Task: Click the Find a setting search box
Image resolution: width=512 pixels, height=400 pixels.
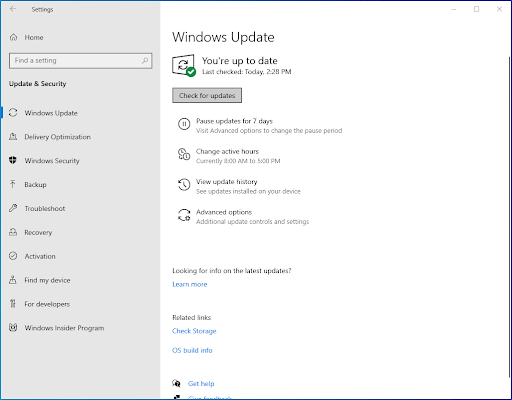Action: [x=81, y=61]
